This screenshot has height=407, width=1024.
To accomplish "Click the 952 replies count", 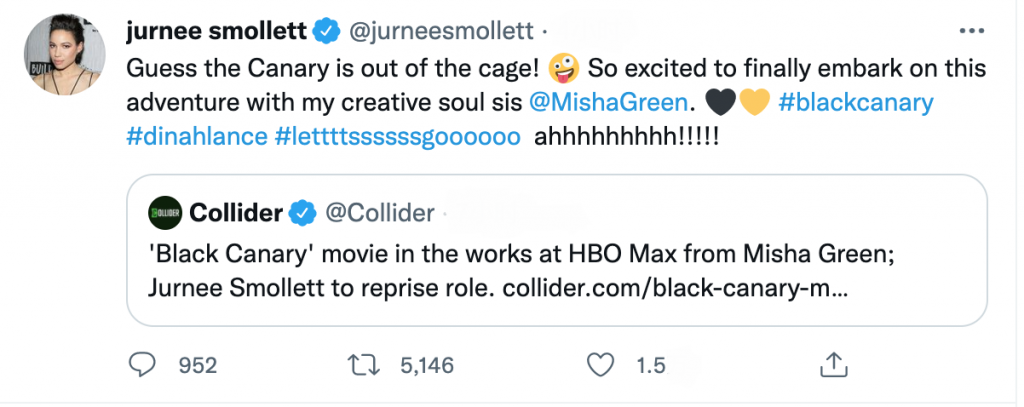I will tap(197, 366).
